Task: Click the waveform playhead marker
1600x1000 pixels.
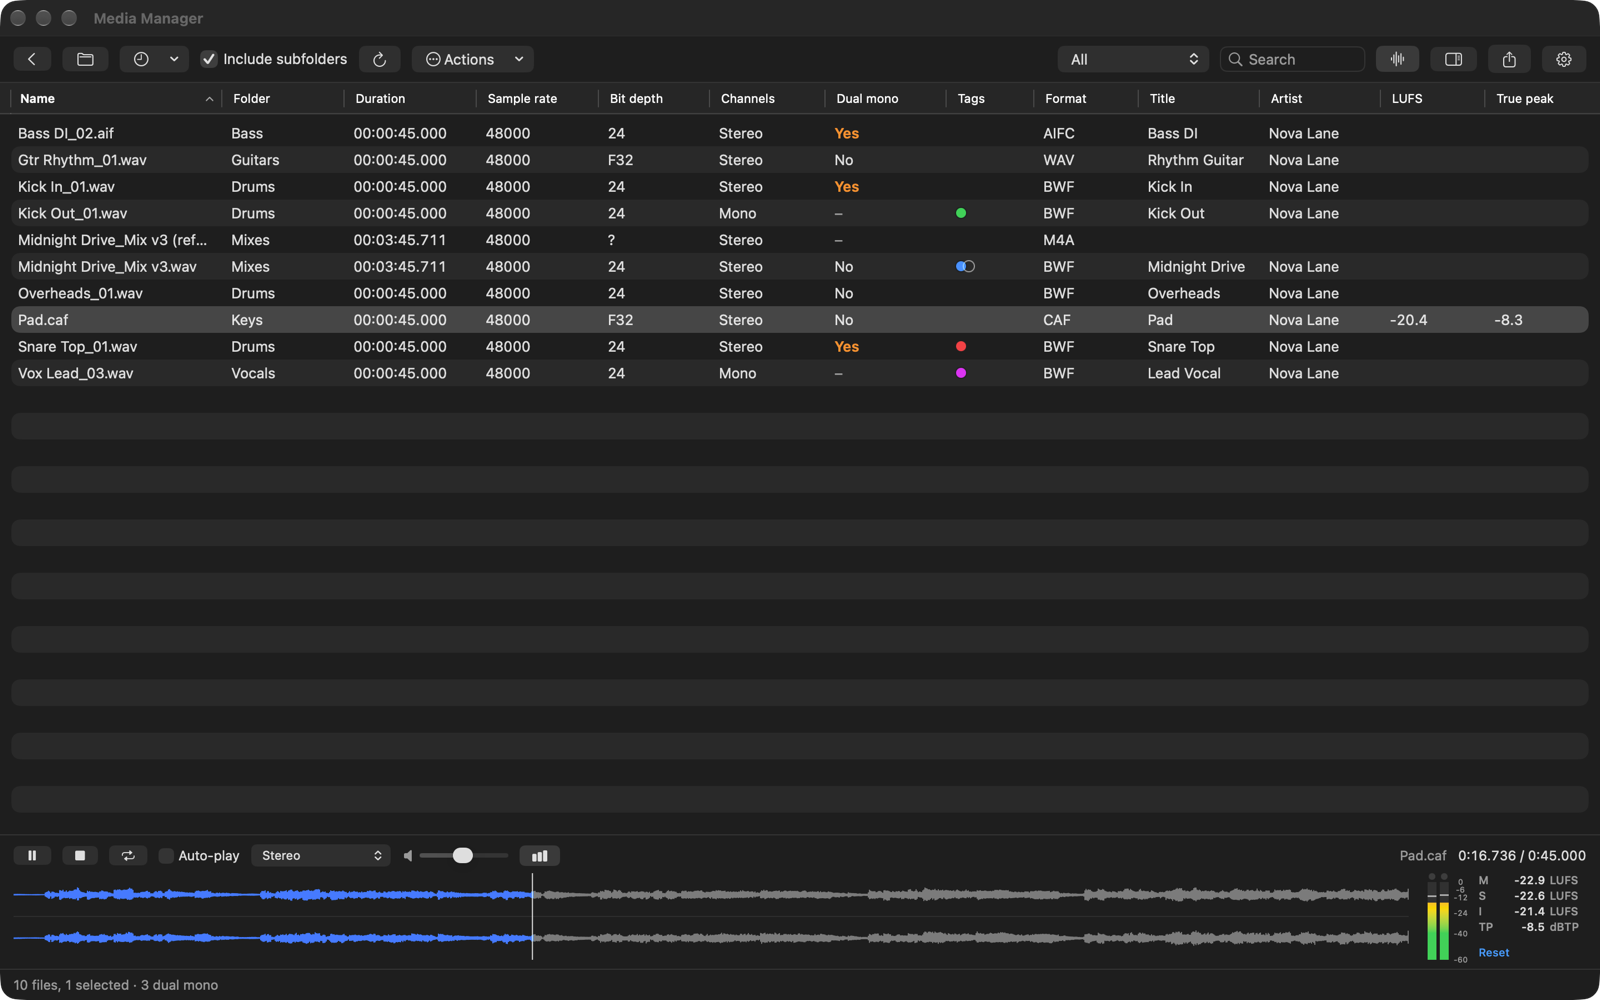Action: (532, 916)
